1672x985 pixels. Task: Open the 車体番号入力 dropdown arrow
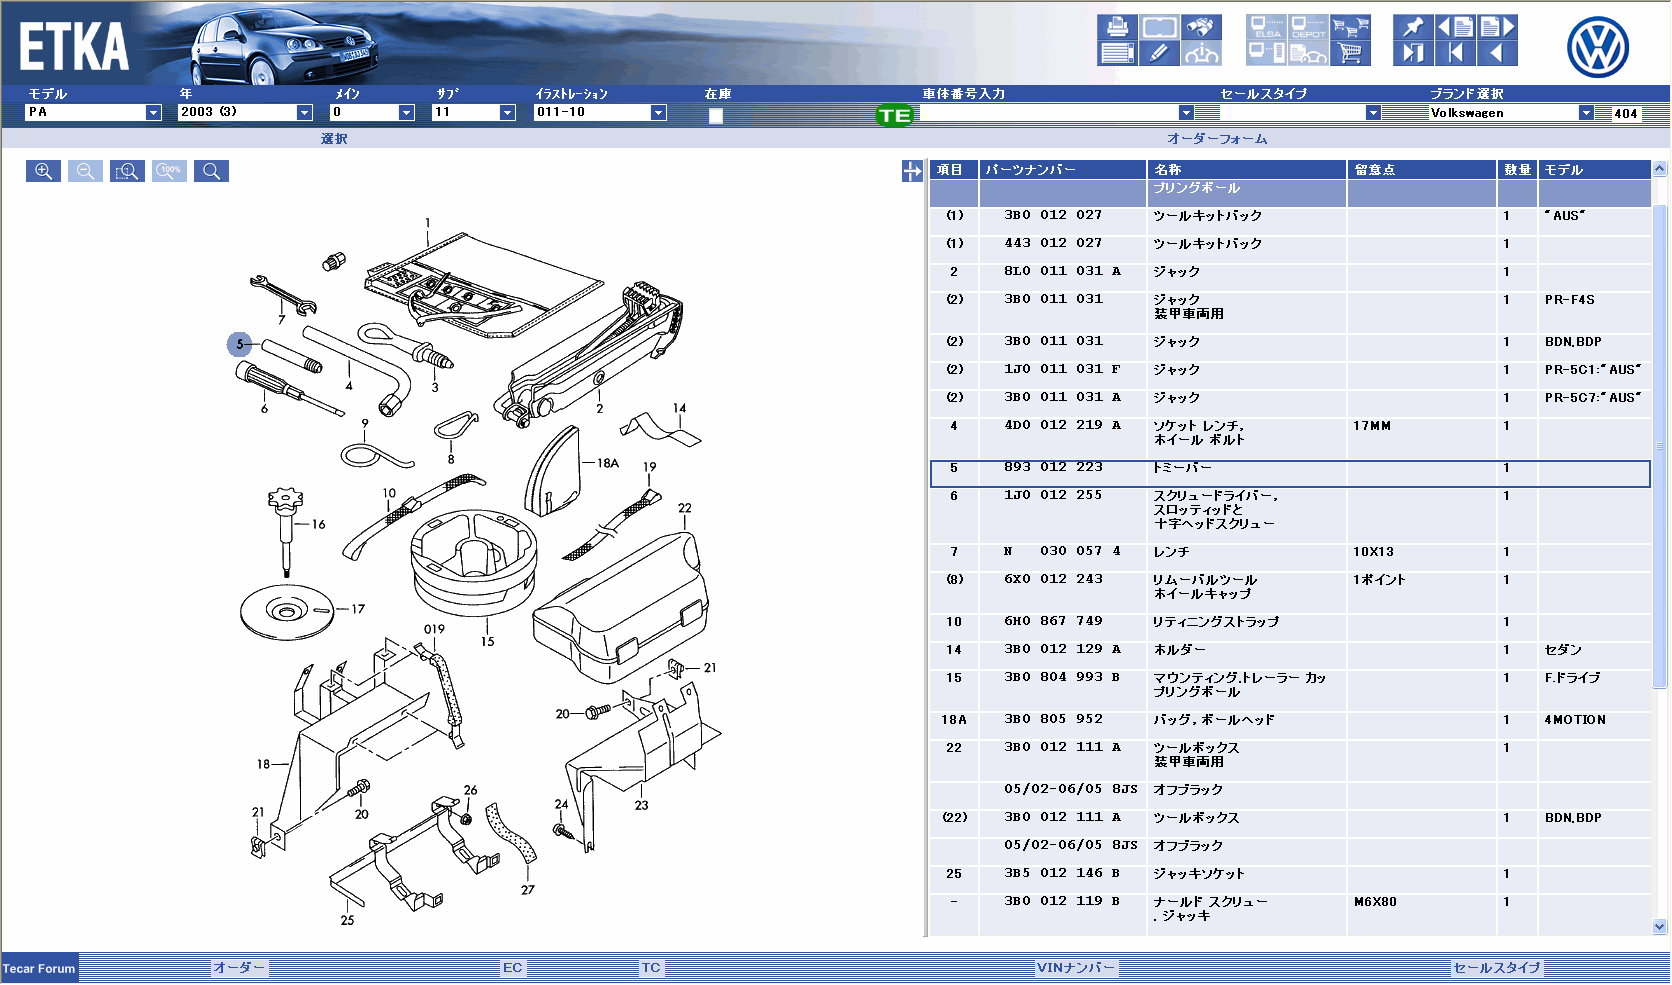coord(1186,113)
